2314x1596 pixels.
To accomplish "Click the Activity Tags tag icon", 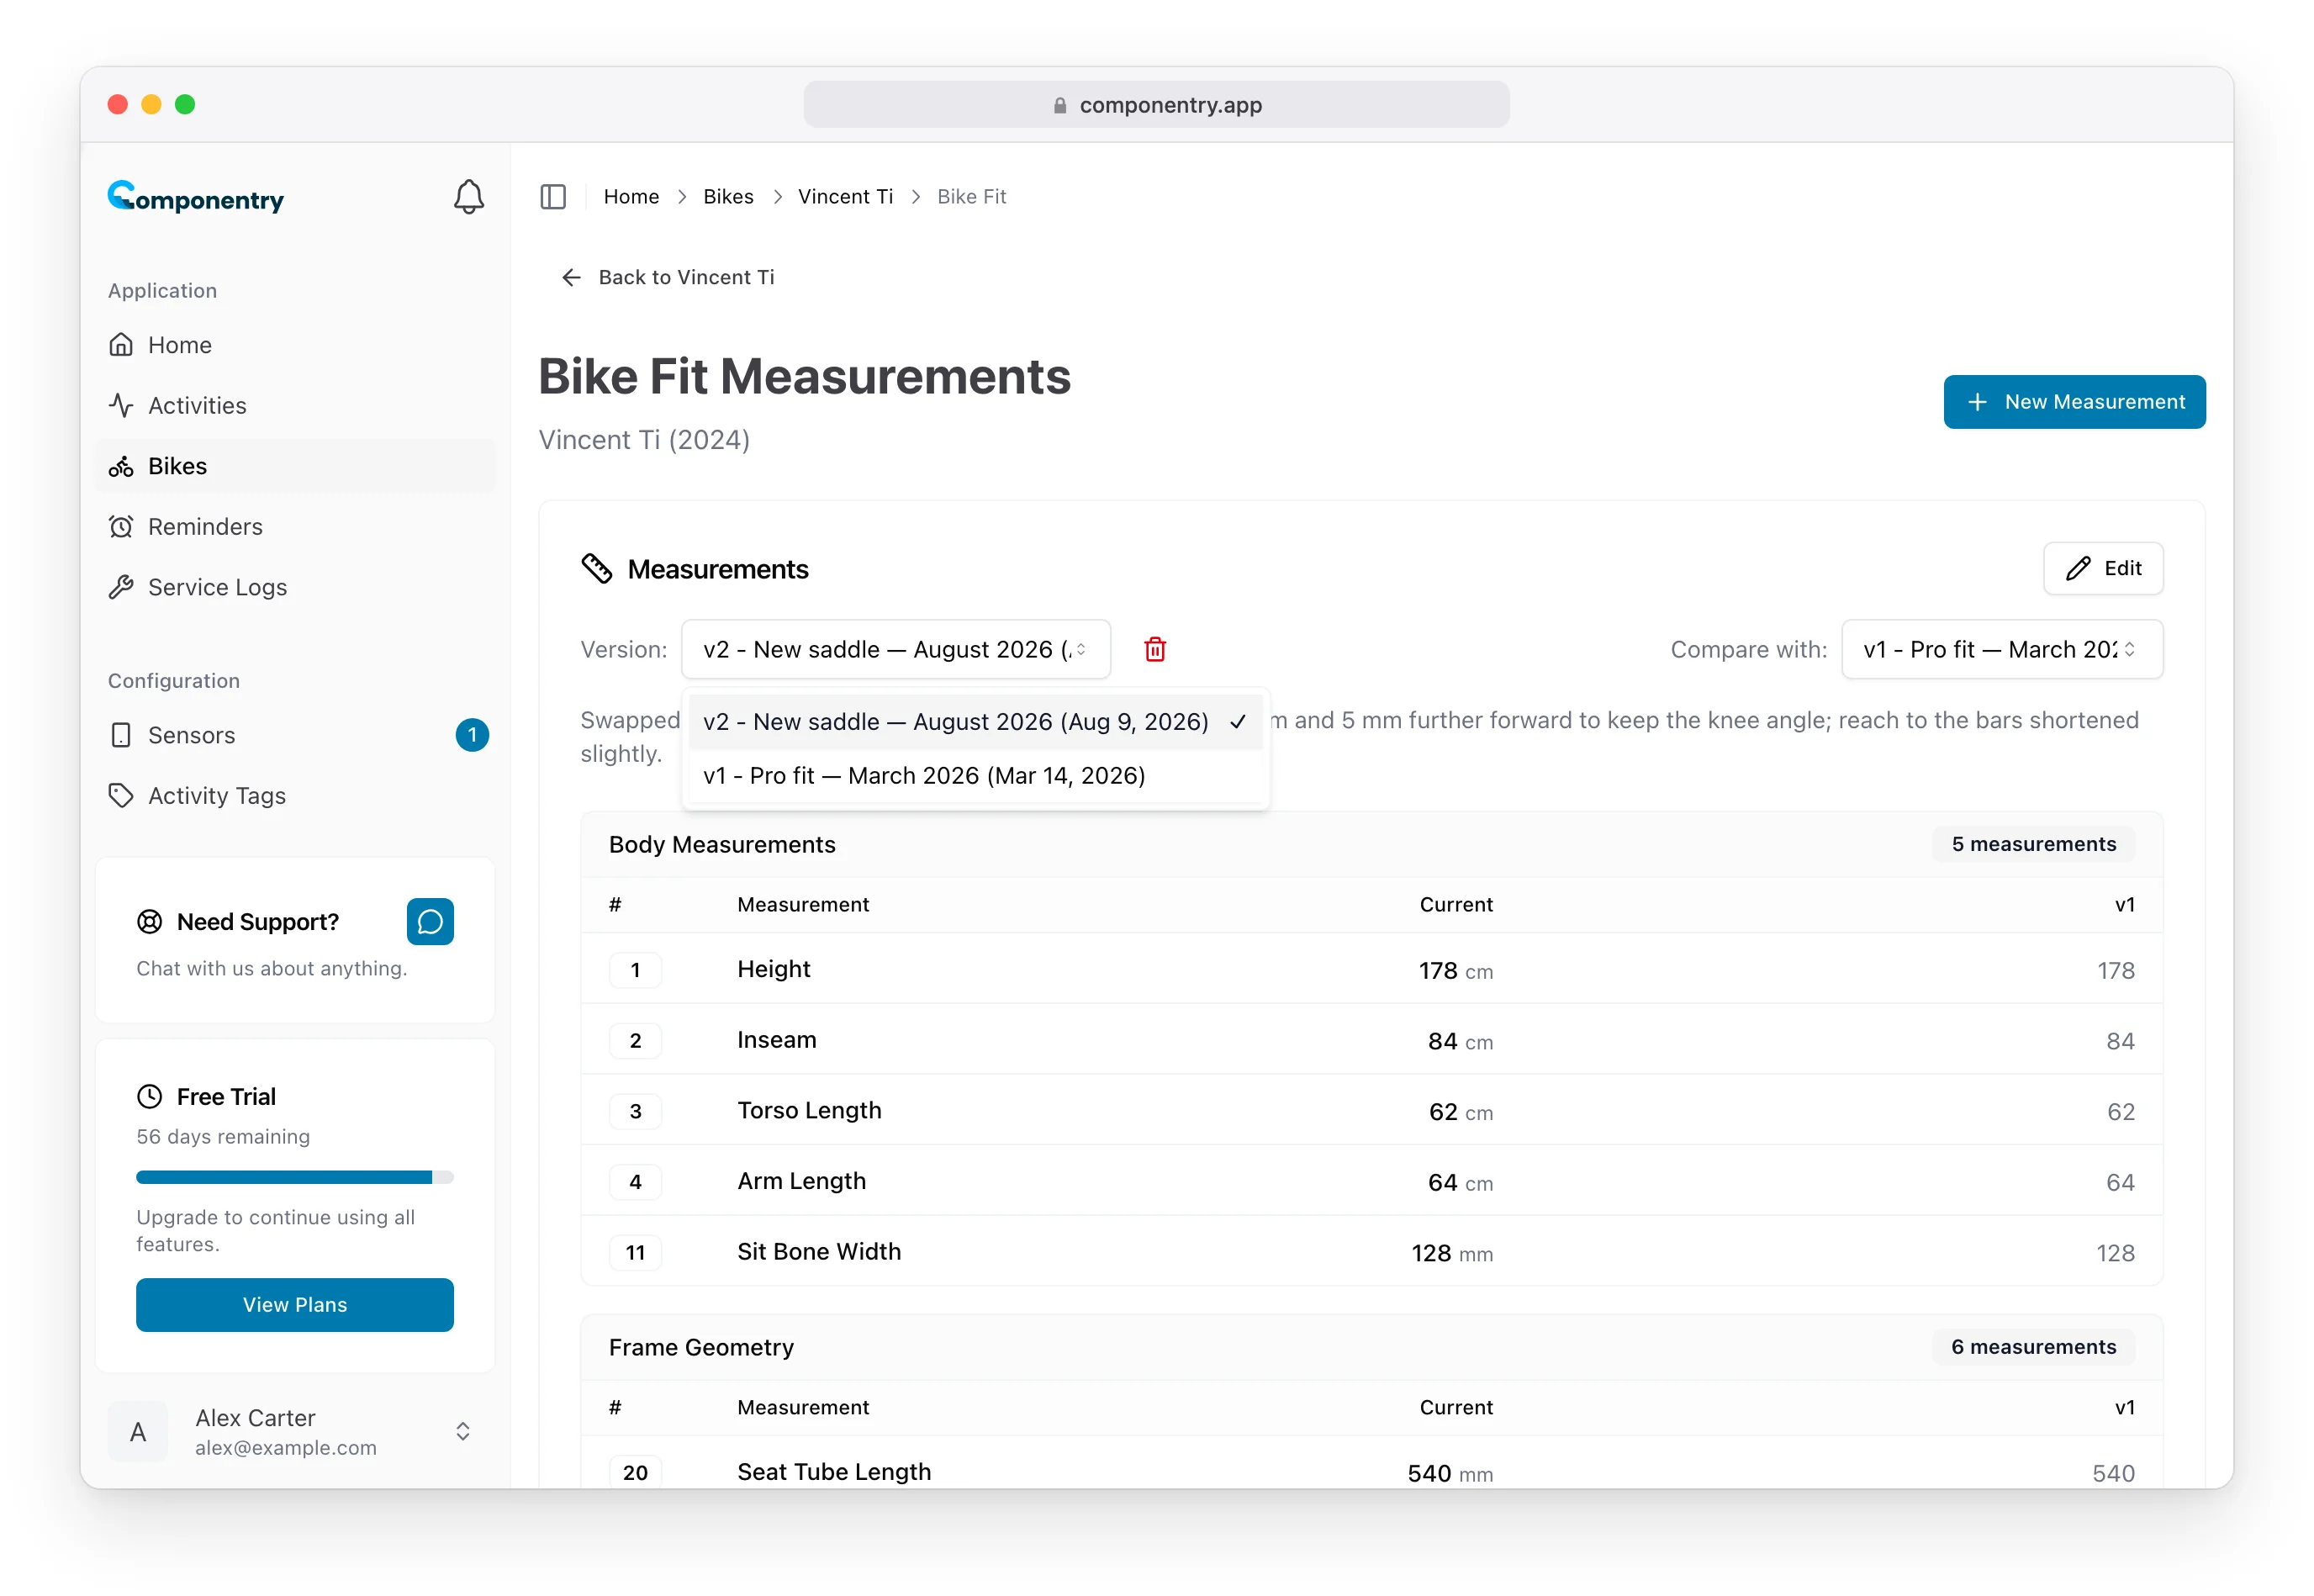I will [x=121, y=796].
